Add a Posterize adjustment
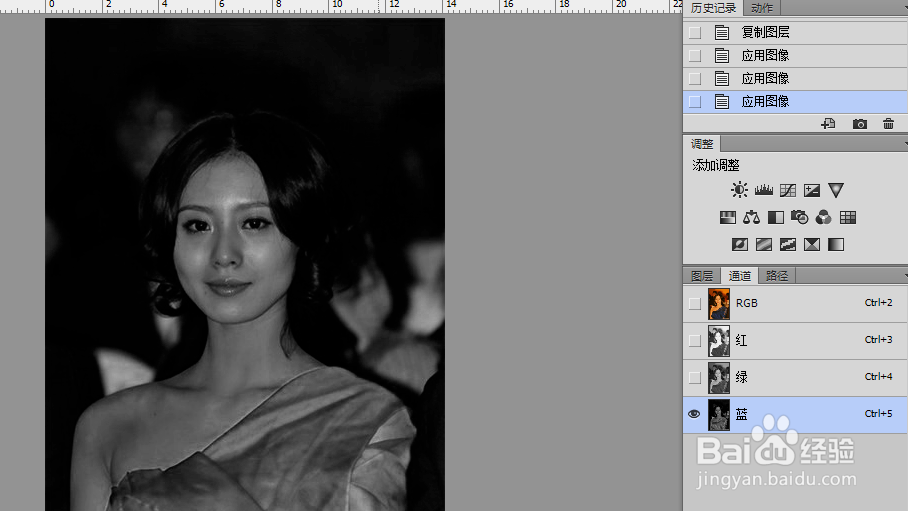This screenshot has width=908, height=511. pyautogui.click(x=764, y=244)
